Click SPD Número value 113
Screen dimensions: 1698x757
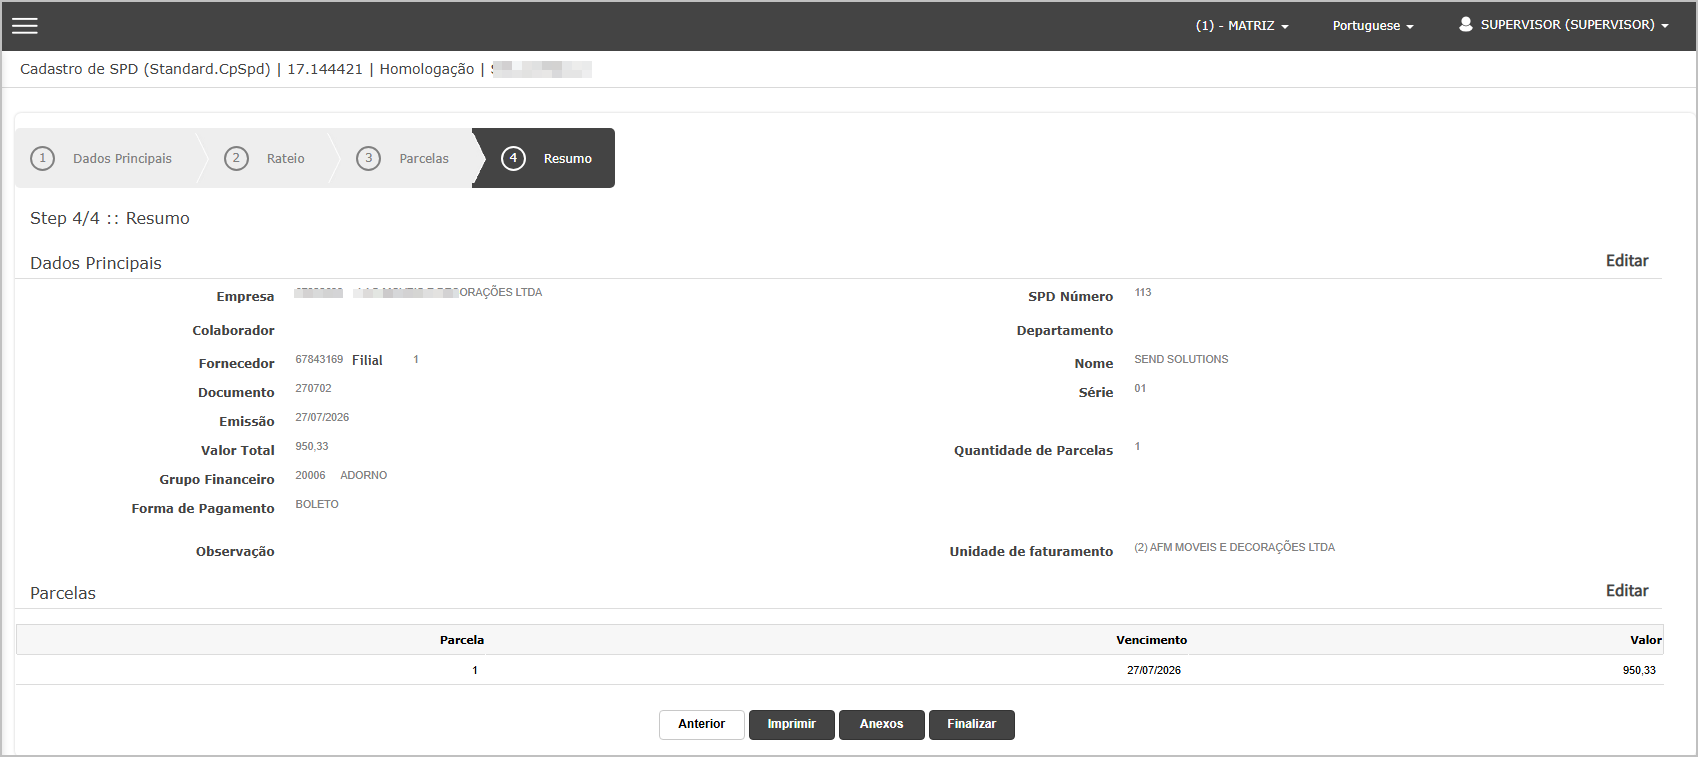click(1143, 293)
